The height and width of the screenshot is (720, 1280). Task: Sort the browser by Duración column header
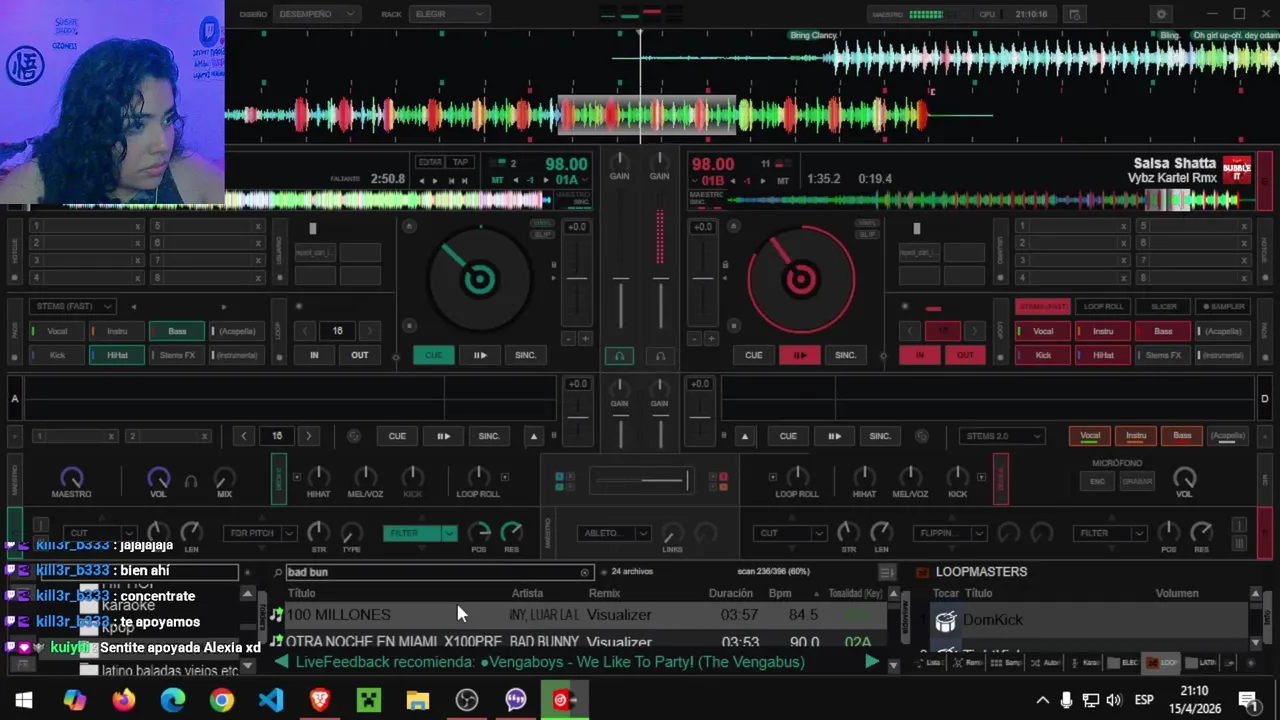730,593
